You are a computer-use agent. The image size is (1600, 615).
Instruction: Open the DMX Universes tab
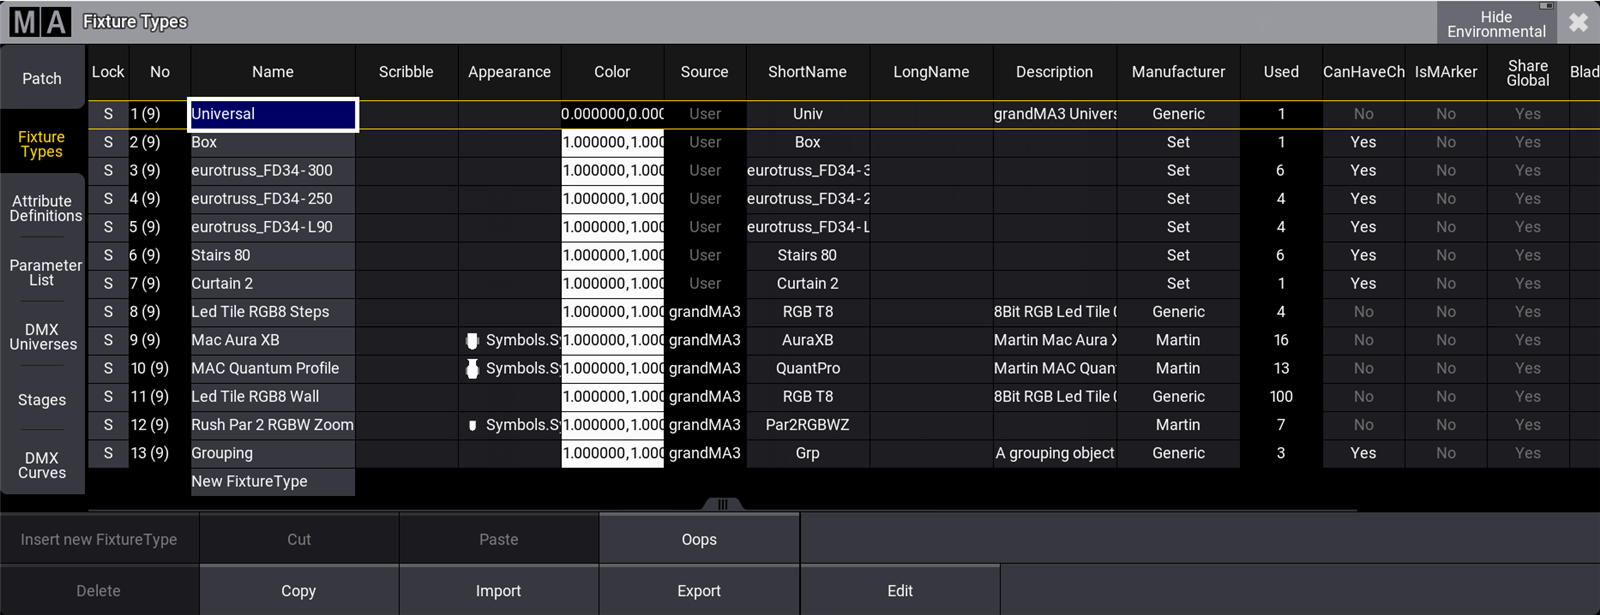[42, 337]
